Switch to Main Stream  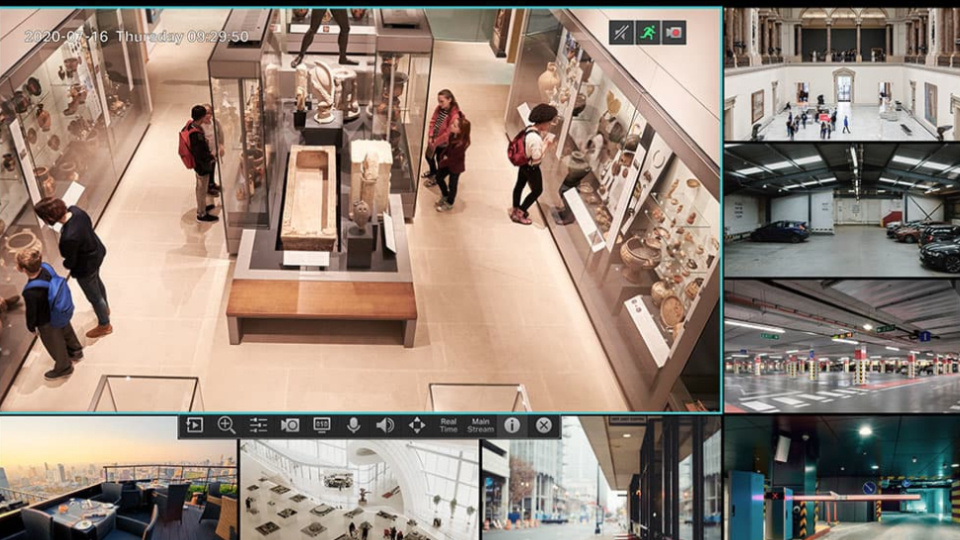pos(481,425)
